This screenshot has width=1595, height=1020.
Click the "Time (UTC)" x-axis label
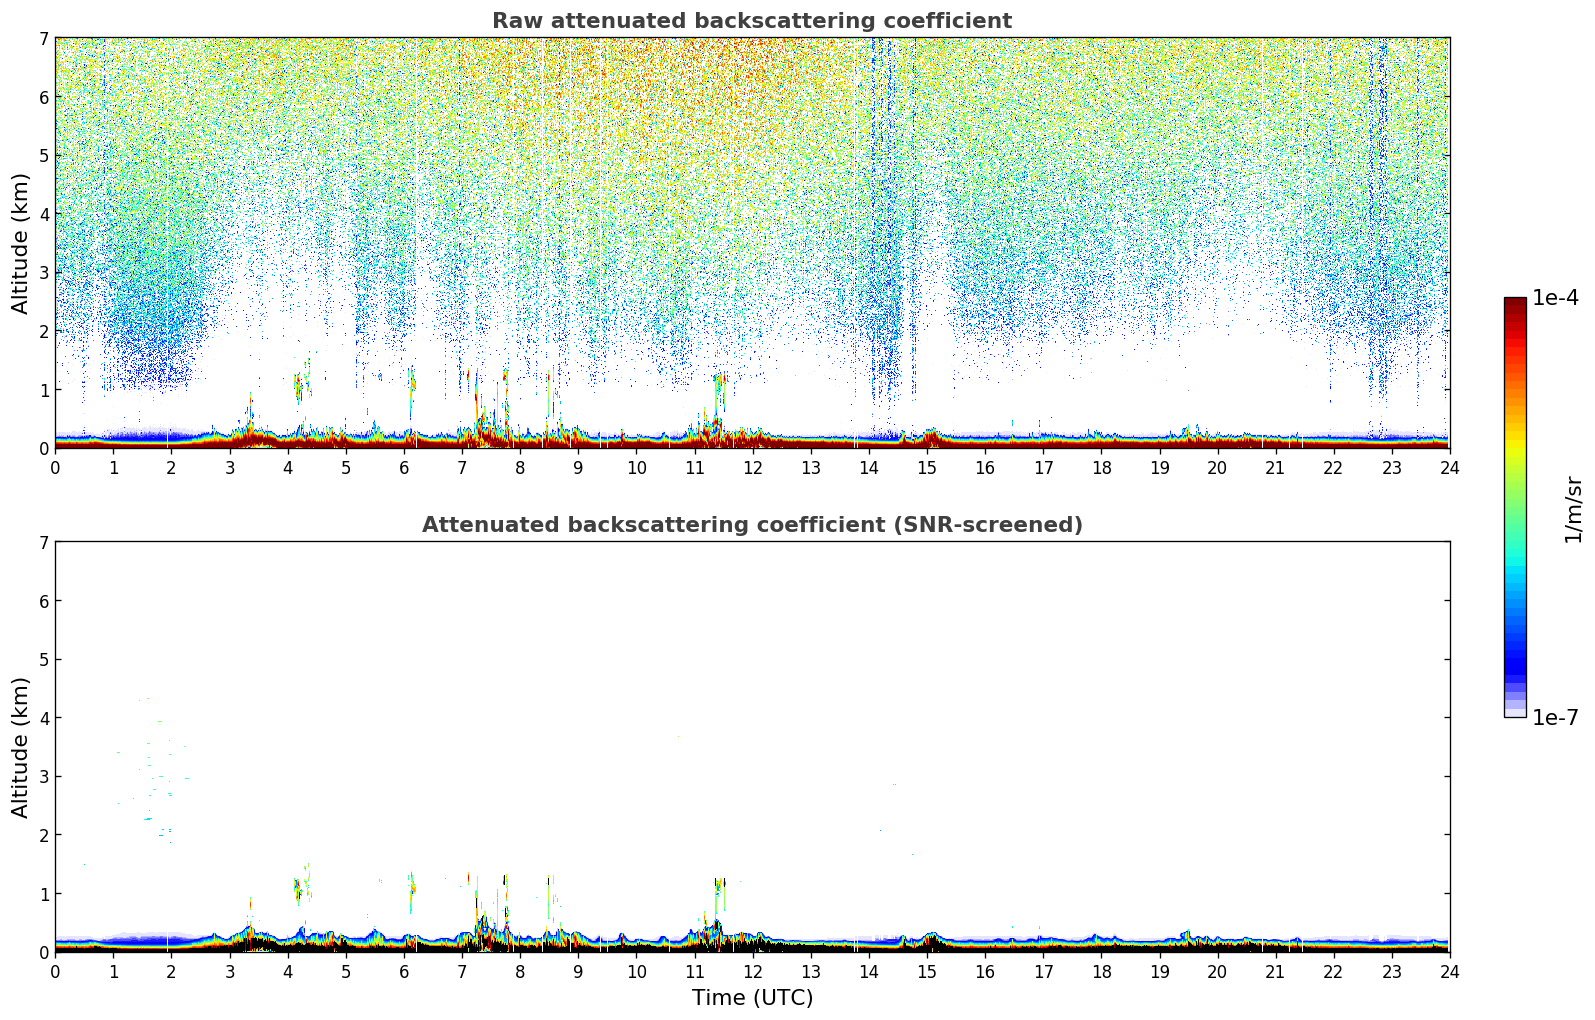click(x=752, y=997)
